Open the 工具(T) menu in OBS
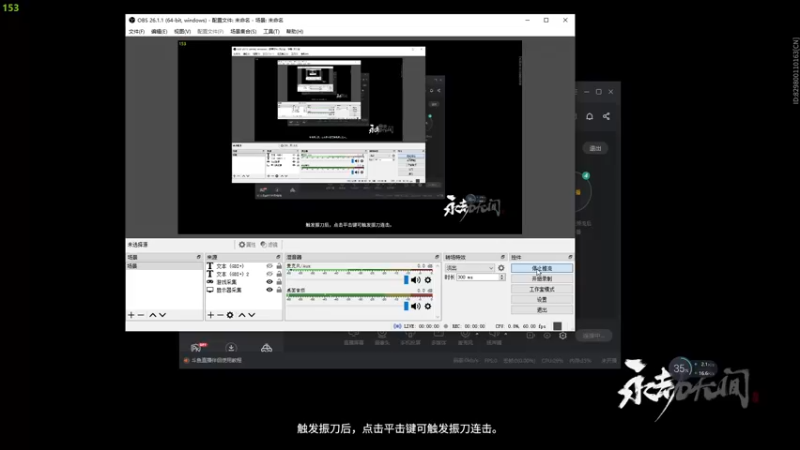The width and height of the screenshot is (800, 450). click(x=271, y=32)
